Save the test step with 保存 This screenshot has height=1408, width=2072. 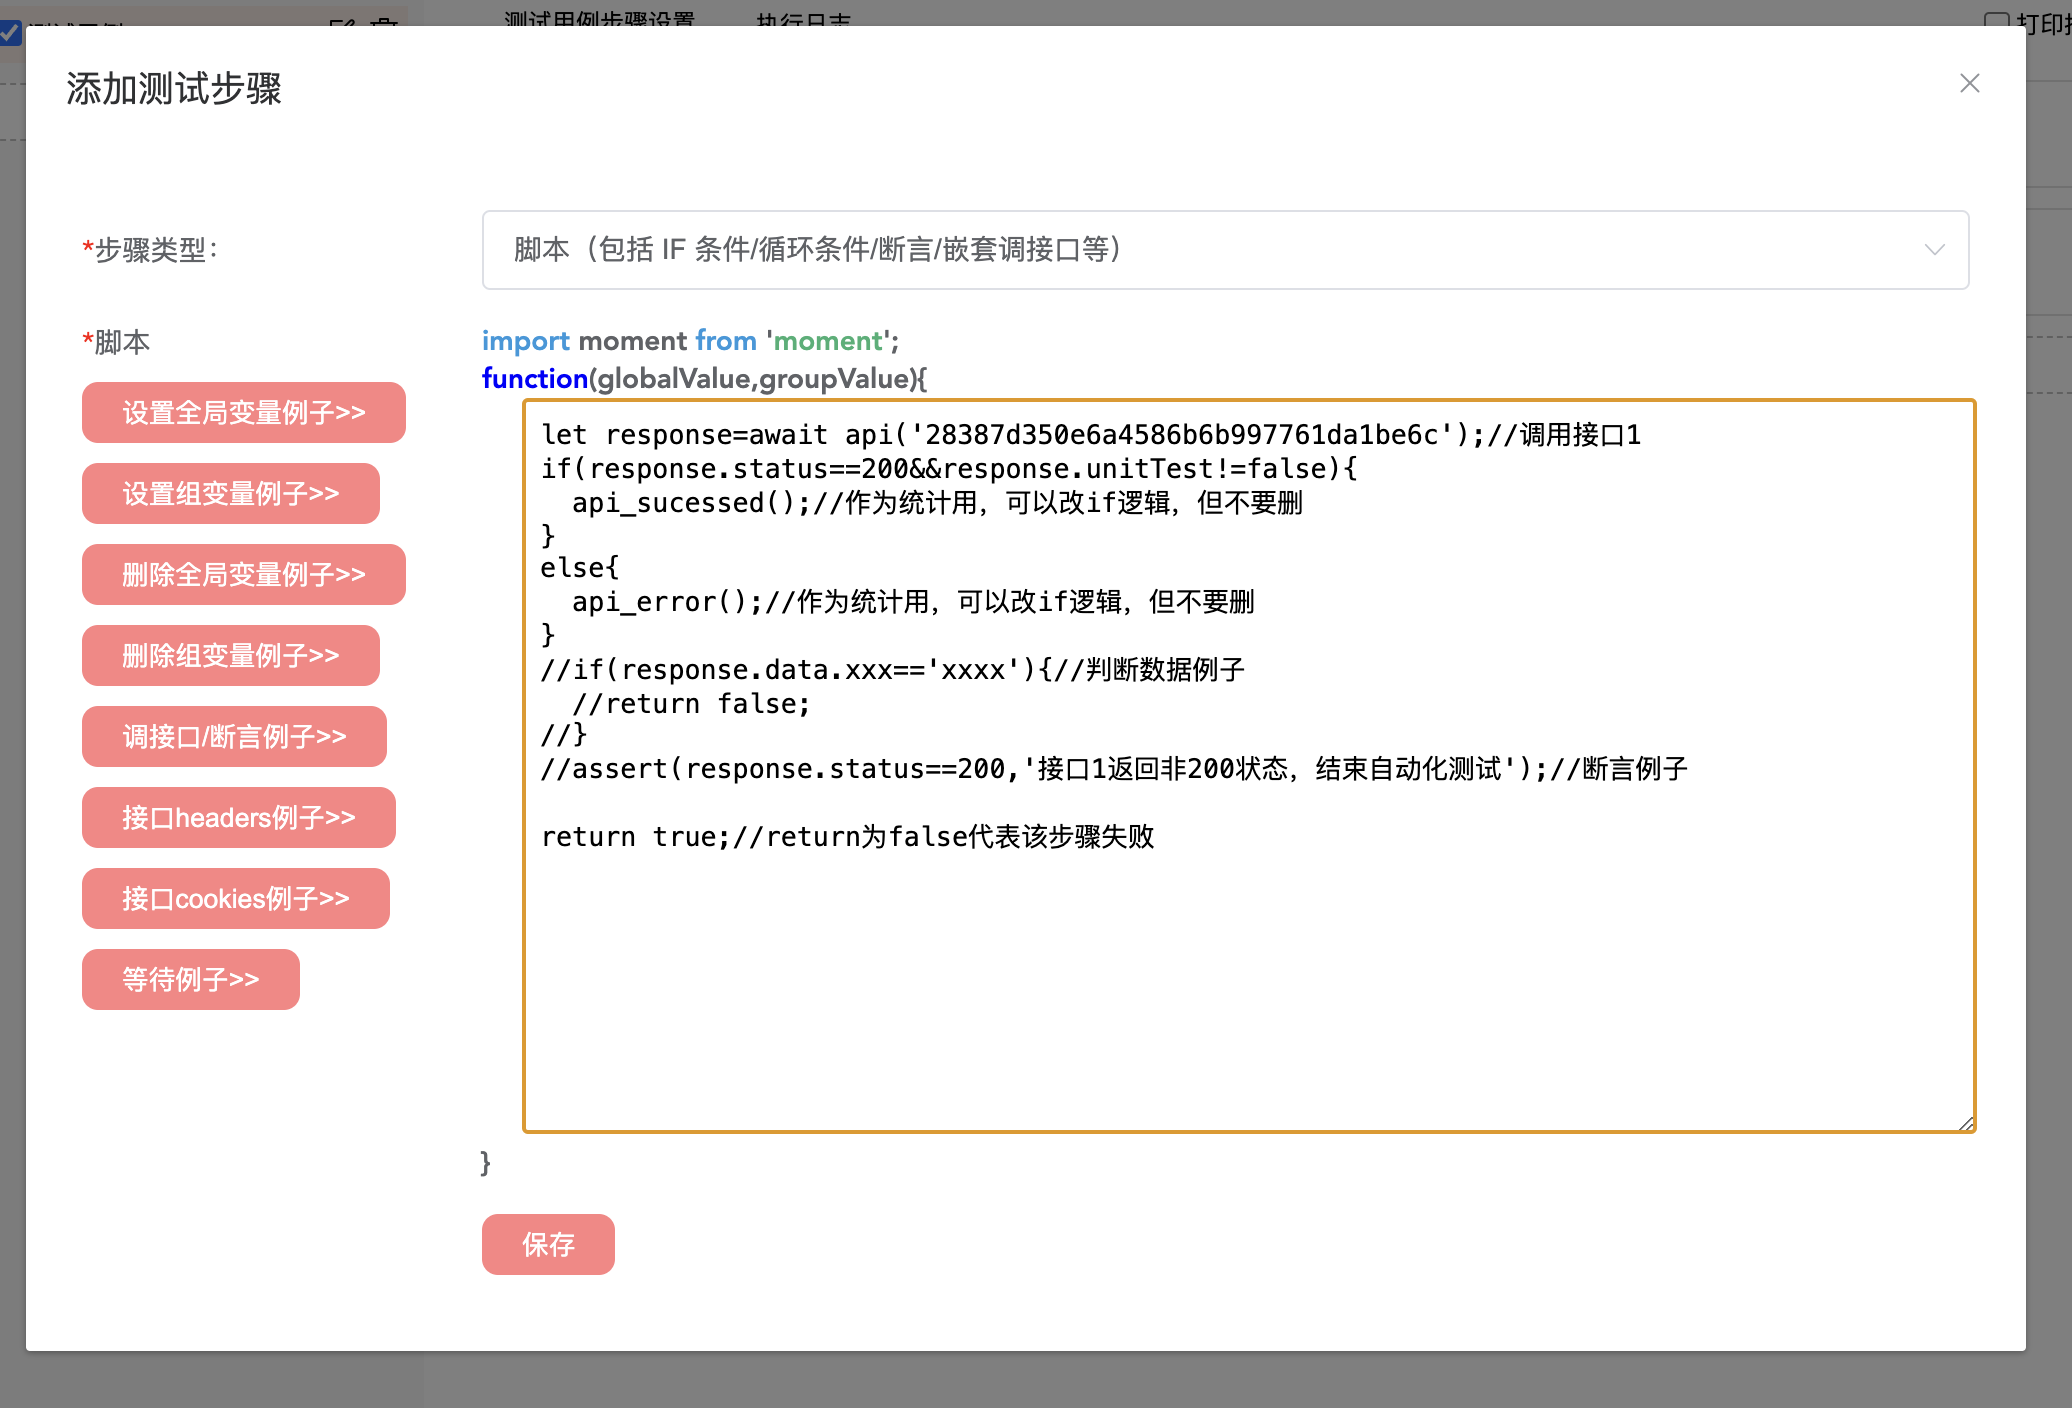pyautogui.click(x=548, y=1244)
